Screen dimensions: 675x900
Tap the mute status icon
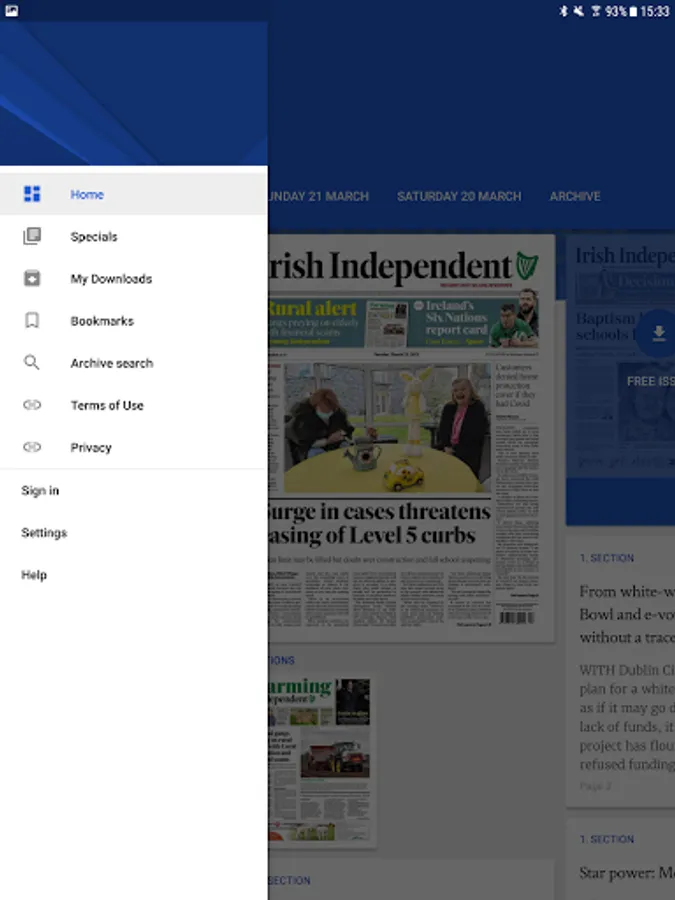coord(579,11)
